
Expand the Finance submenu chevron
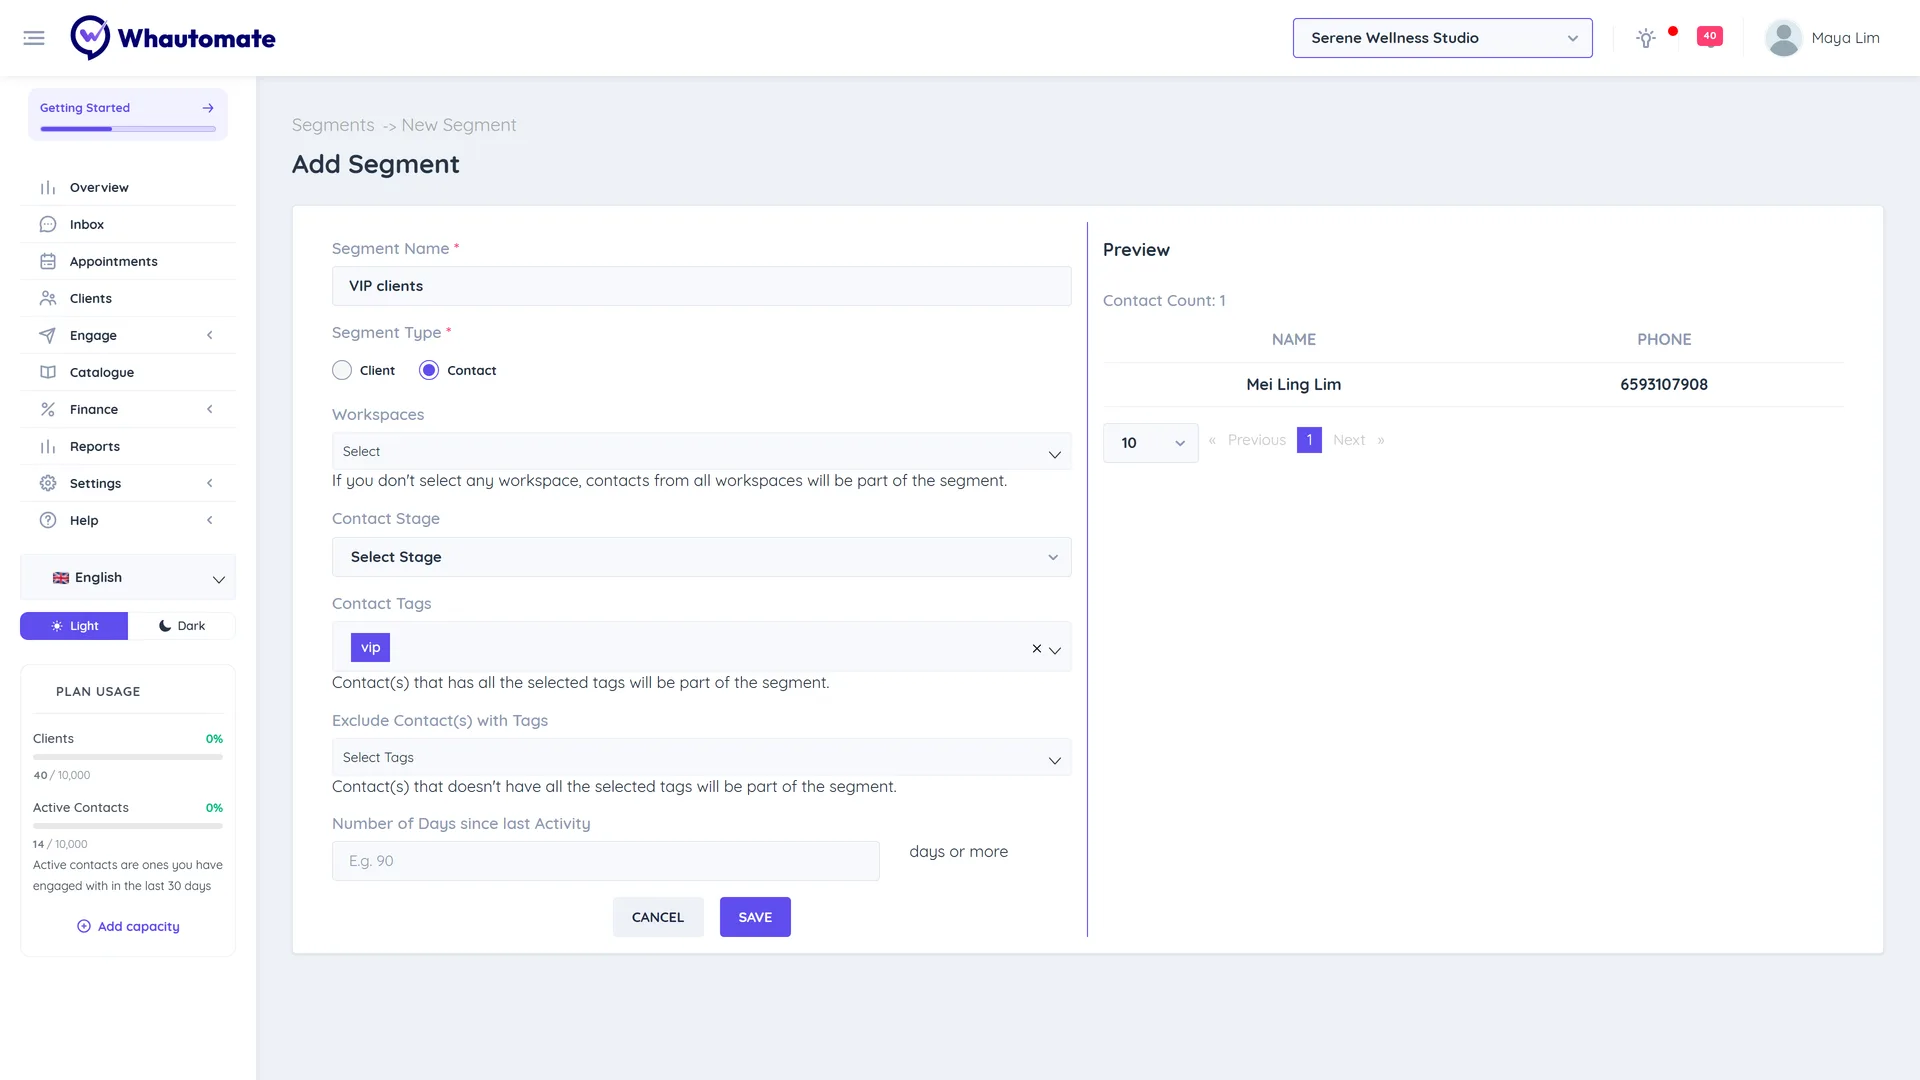click(210, 409)
